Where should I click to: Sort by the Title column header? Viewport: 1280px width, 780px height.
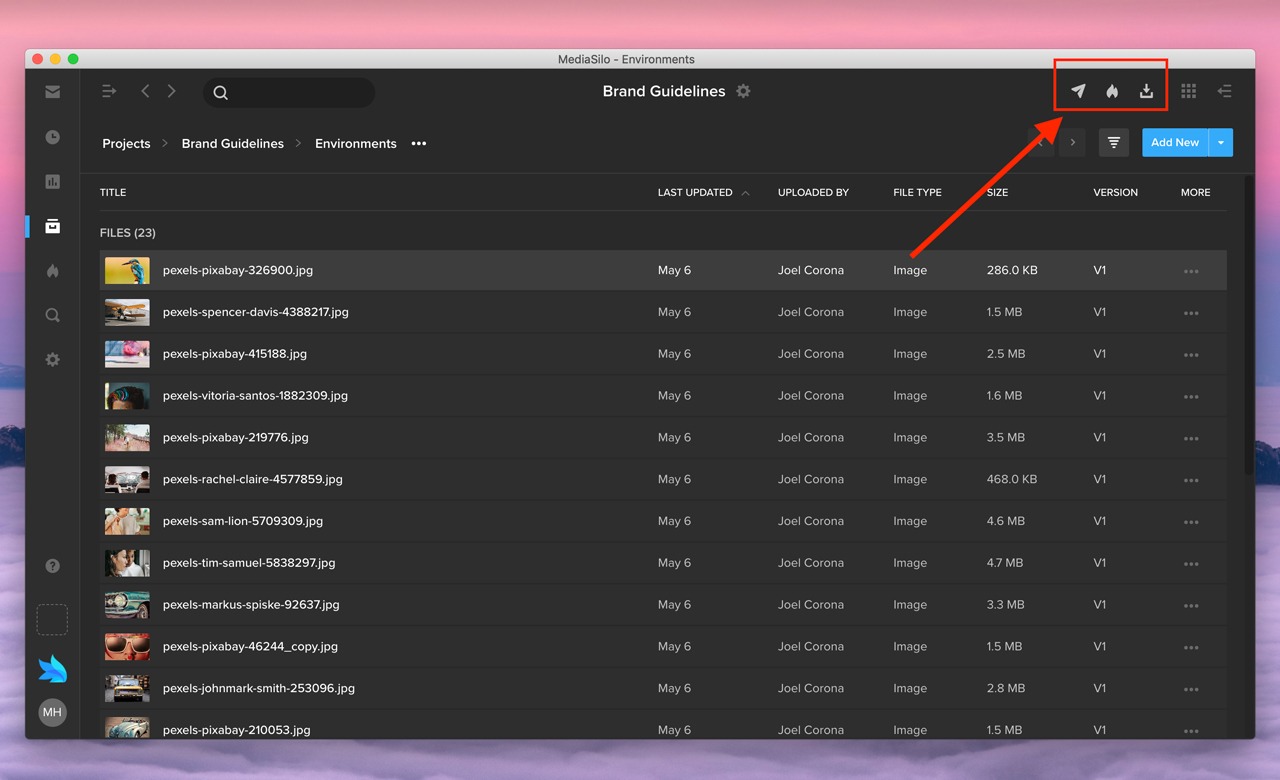[113, 192]
